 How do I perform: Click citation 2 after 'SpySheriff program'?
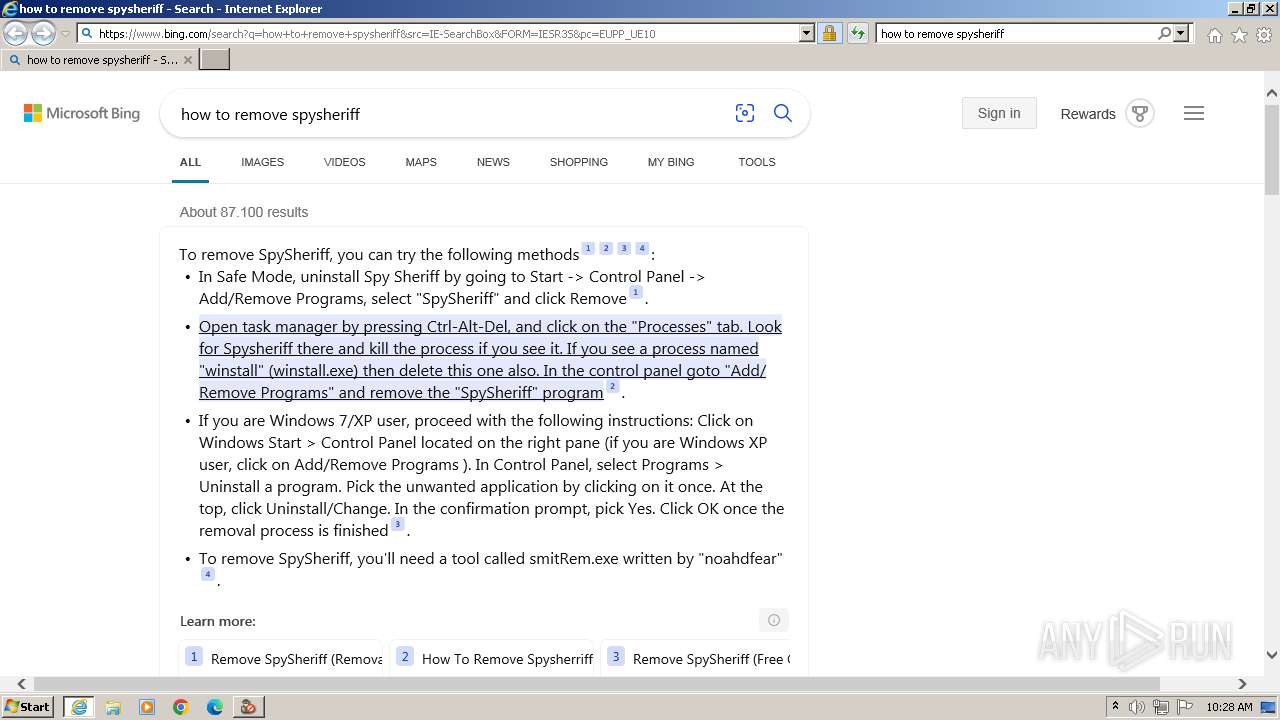coord(613,387)
